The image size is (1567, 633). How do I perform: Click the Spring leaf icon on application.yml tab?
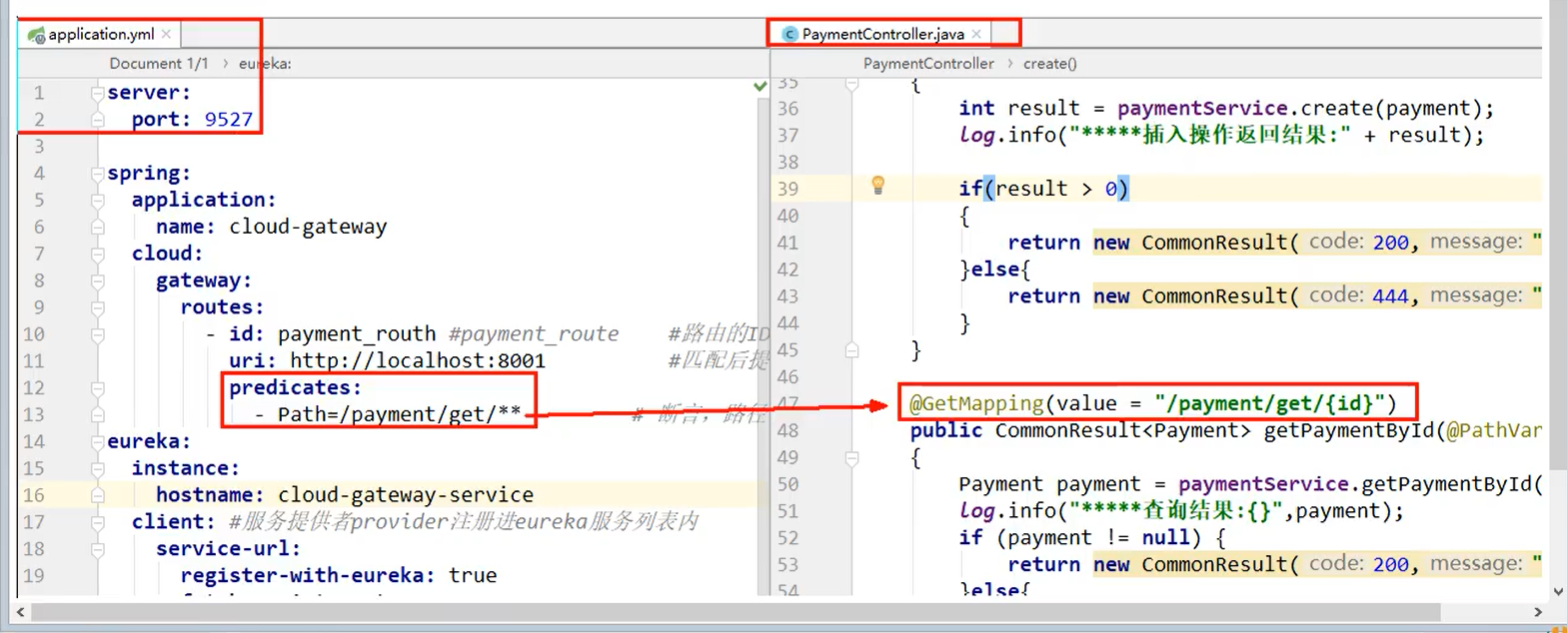tap(37, 34)
